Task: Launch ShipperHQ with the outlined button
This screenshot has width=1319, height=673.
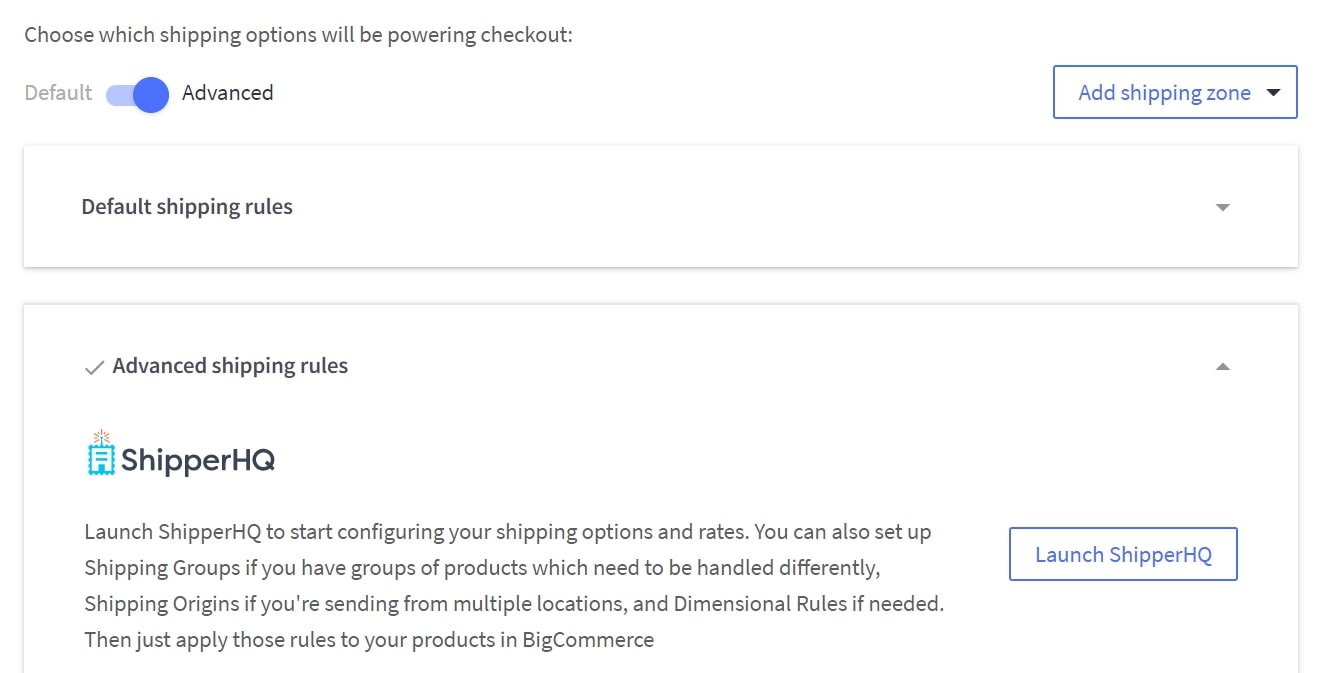Action: coord(1123,554)
